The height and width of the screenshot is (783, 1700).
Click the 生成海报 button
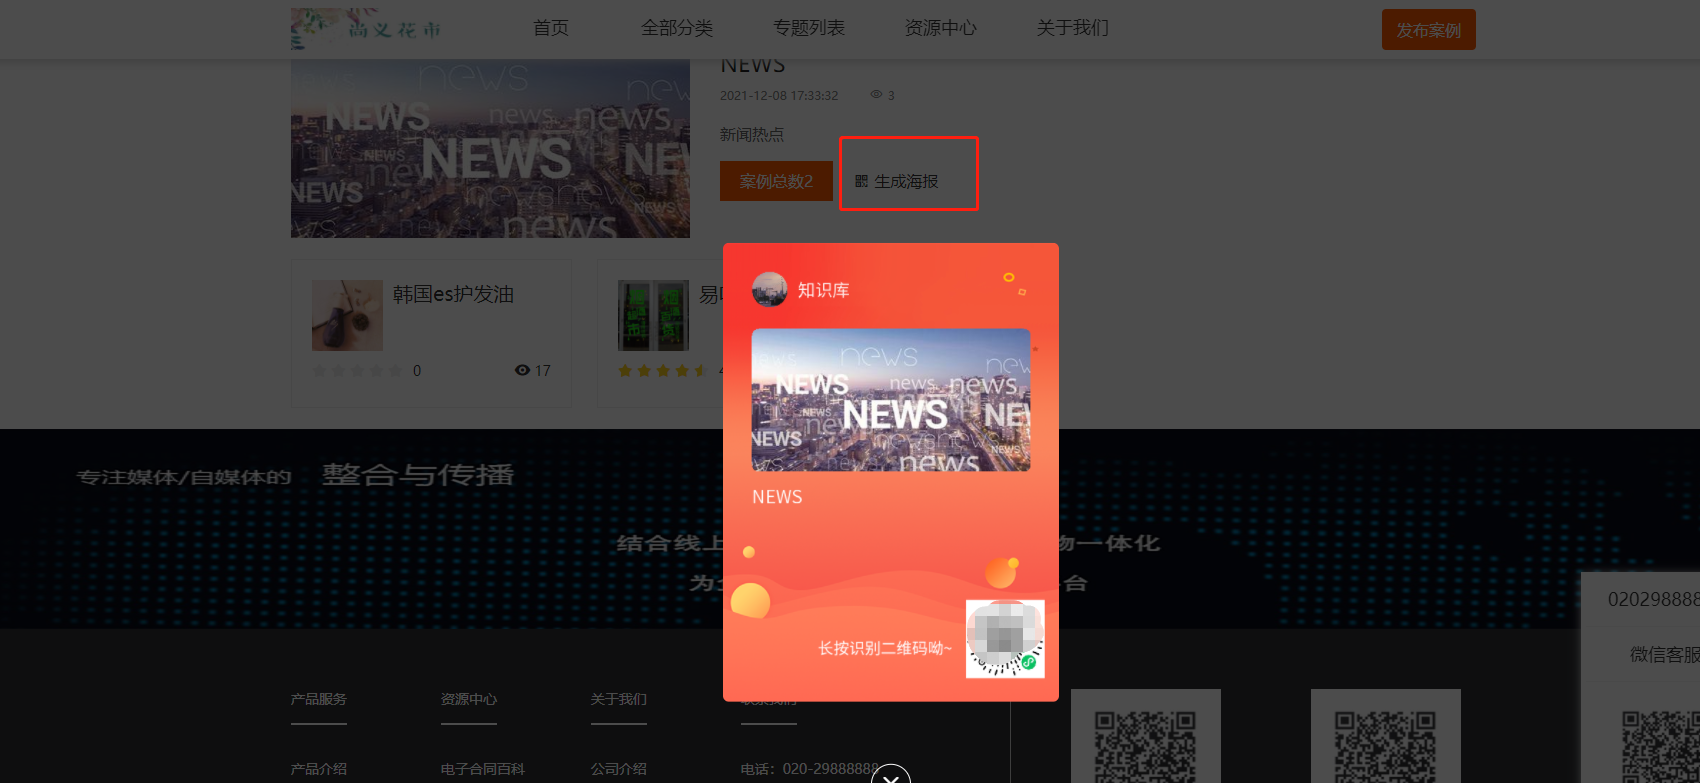pyautogui.click(x=897, y=181)
